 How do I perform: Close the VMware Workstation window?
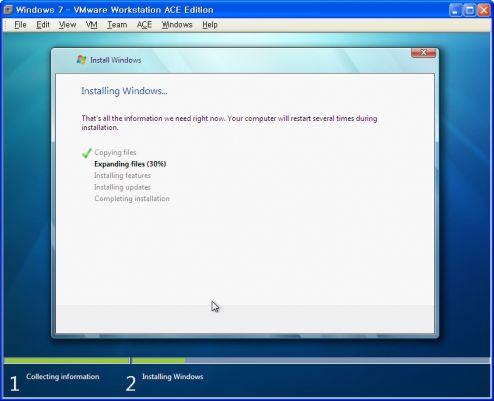pos(483,10)
